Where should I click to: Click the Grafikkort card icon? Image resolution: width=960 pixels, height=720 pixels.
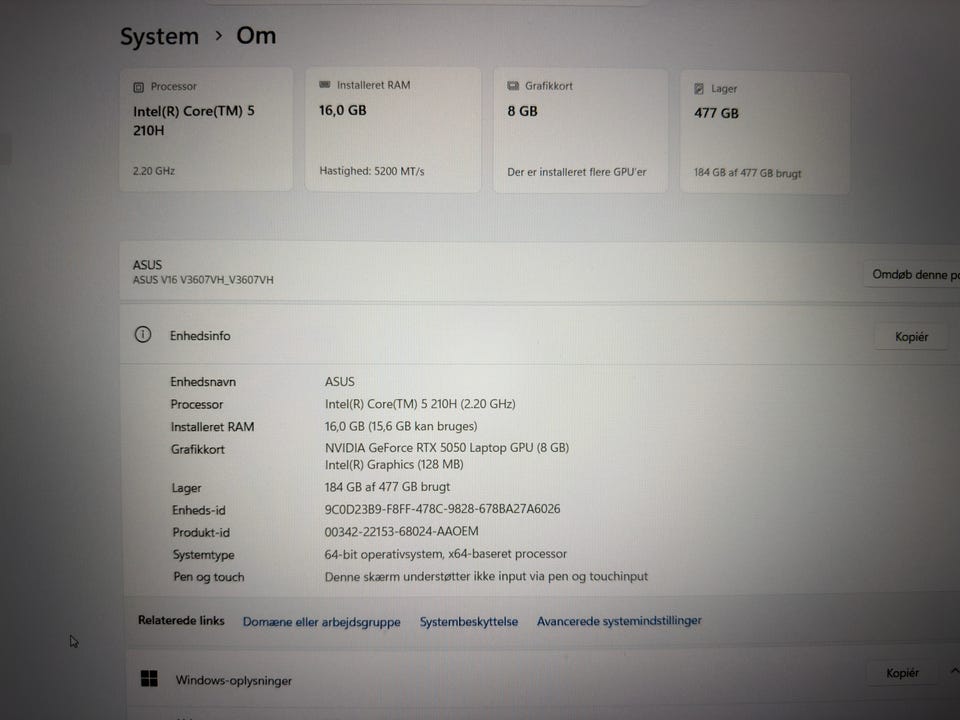point(513,86)
